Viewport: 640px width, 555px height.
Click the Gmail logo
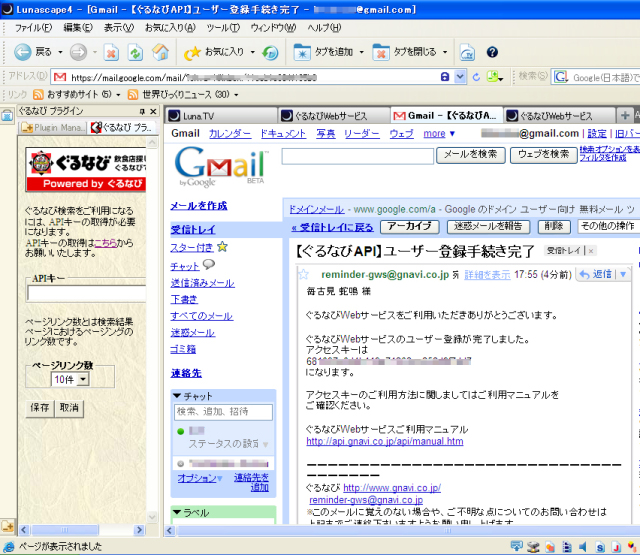pos(221,167)
